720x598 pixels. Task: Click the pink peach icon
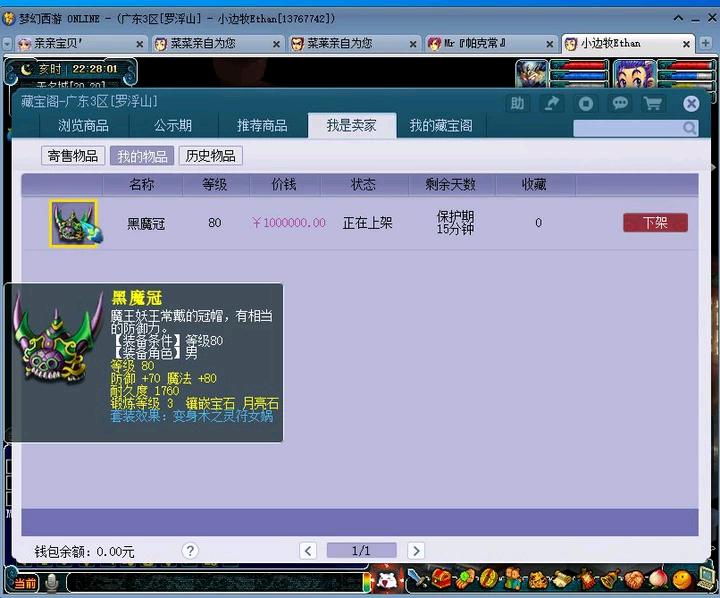pyautogui.click(x=657, y=580)
